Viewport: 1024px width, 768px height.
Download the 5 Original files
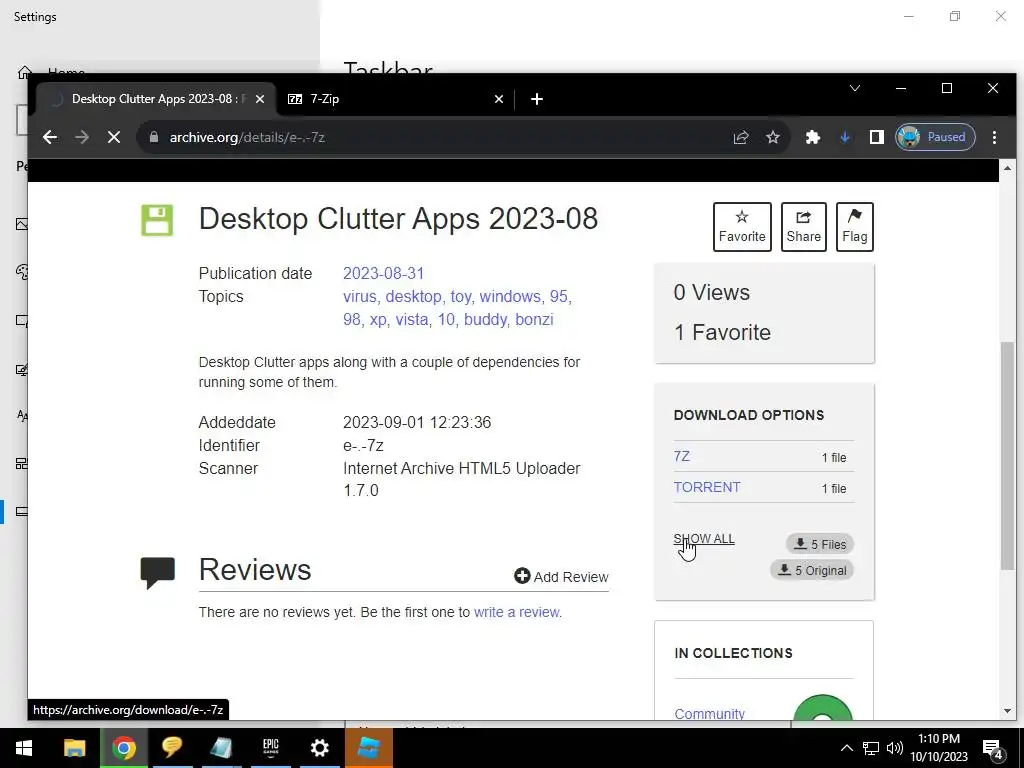click(812, 570)
